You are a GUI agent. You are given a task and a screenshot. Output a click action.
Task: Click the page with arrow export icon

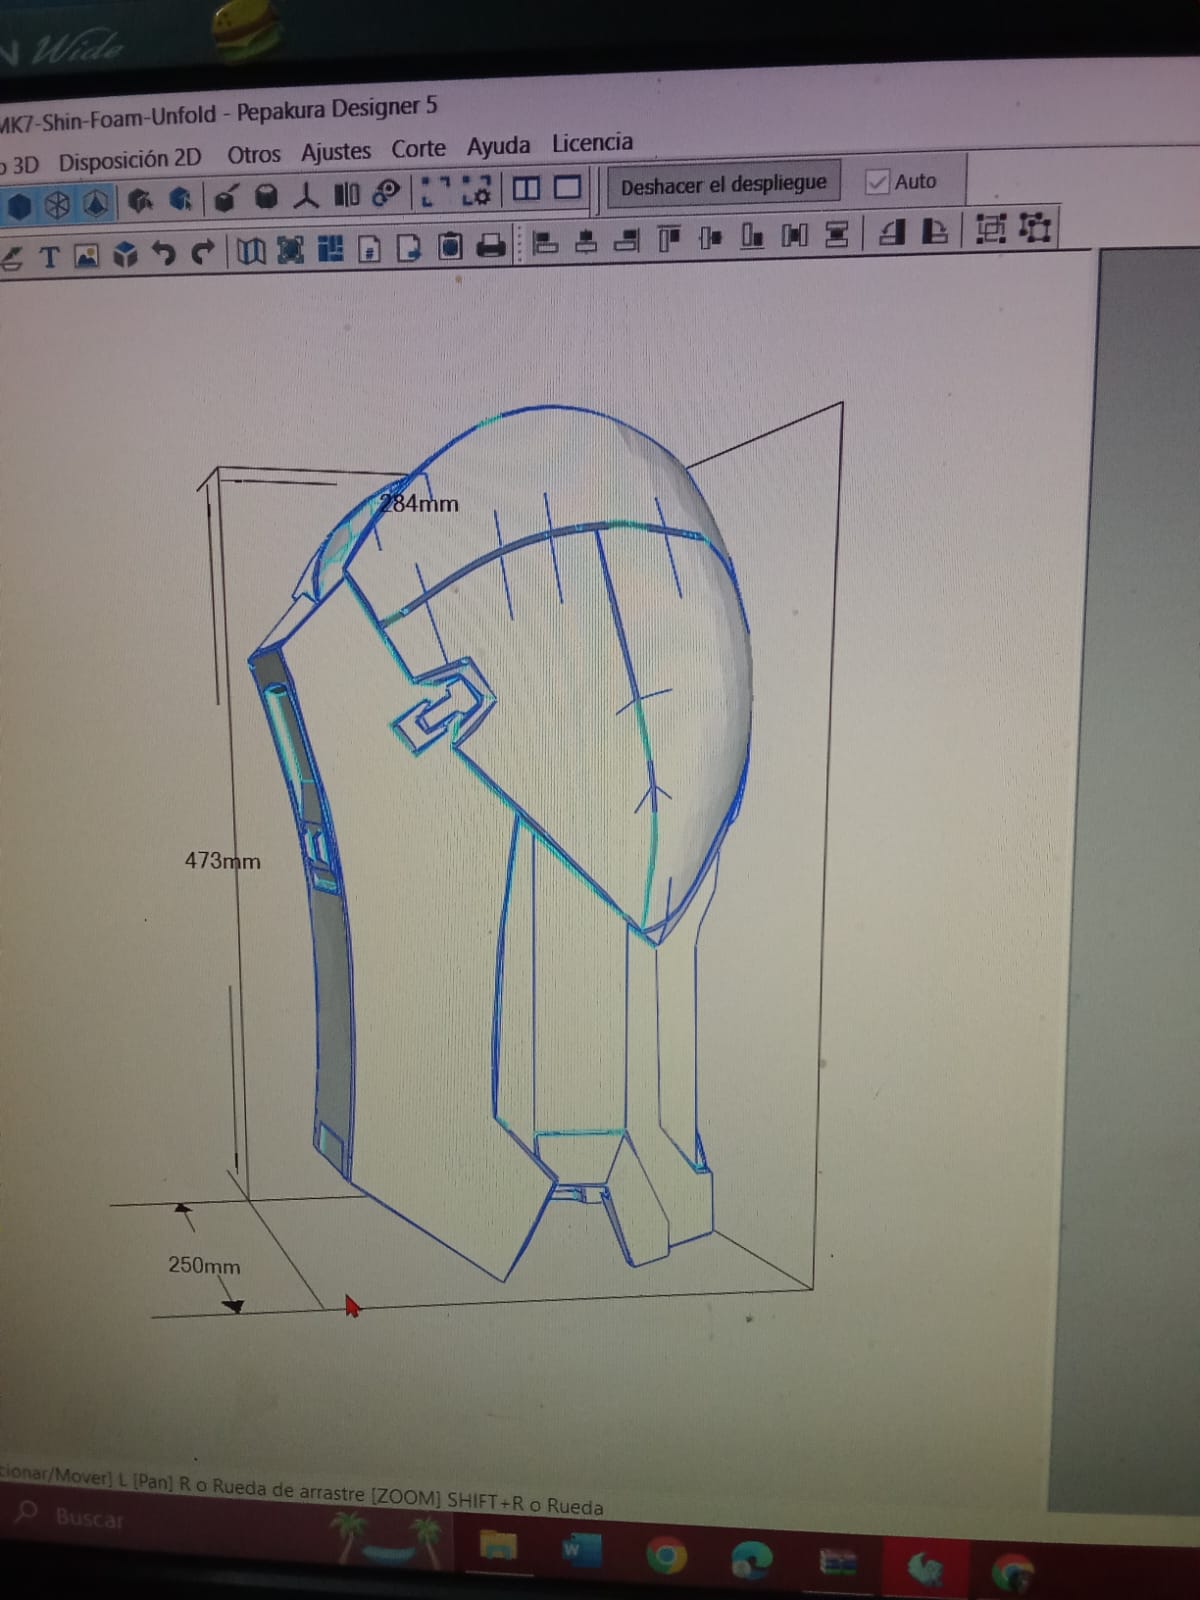tap(409, 247)
